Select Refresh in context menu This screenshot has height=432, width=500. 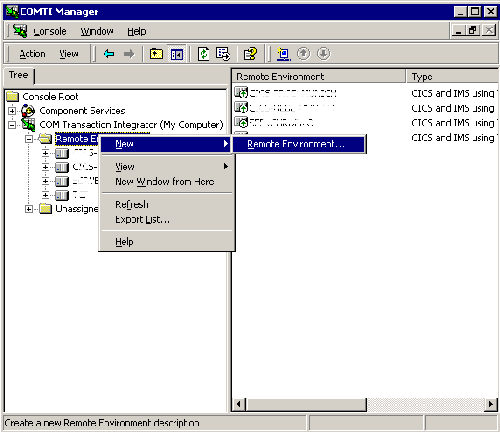pos(166,204)
